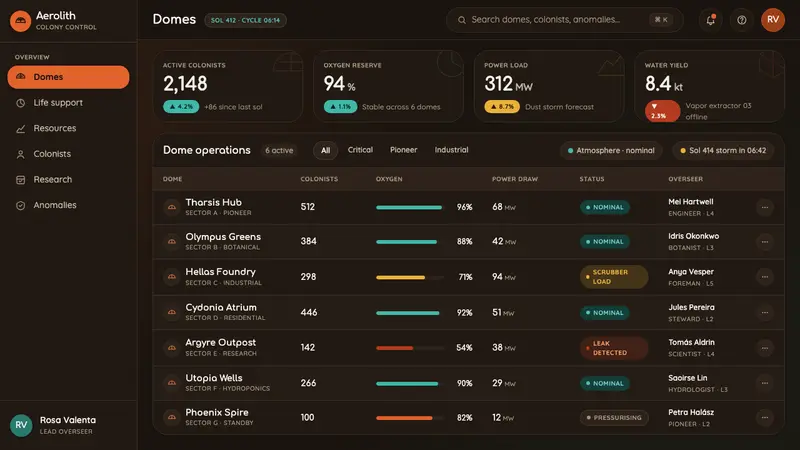The image size is (800, 450).
Task: Click the Phoenix Spire dome icon
Action: pyautogui.click(x=172, y=417)
